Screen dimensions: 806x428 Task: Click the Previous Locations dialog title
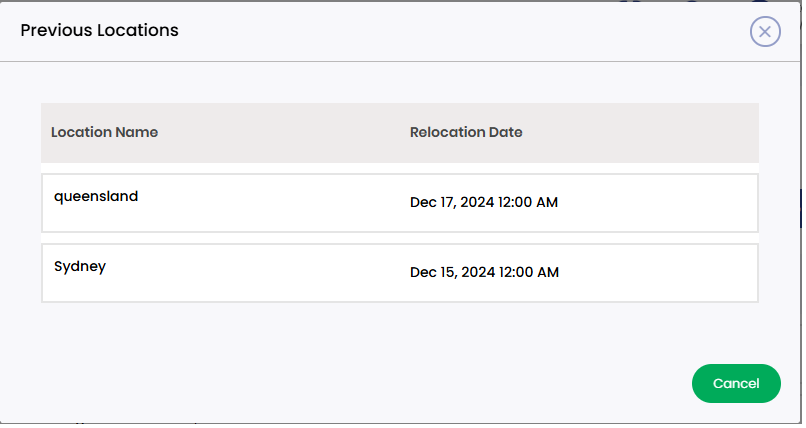100,30
